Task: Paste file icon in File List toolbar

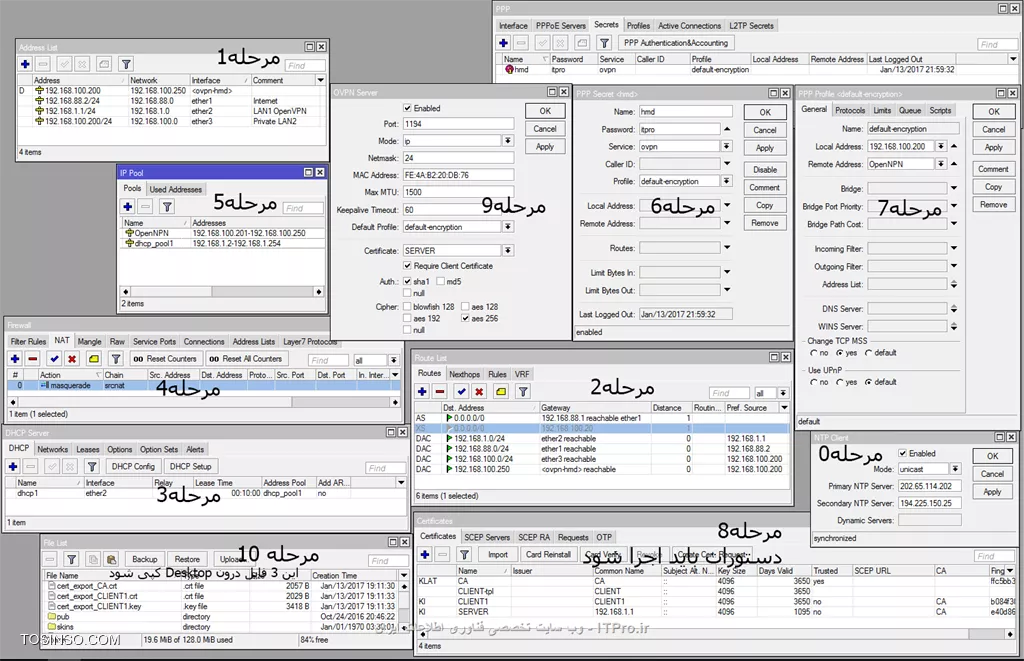Action: coord(112,559)
